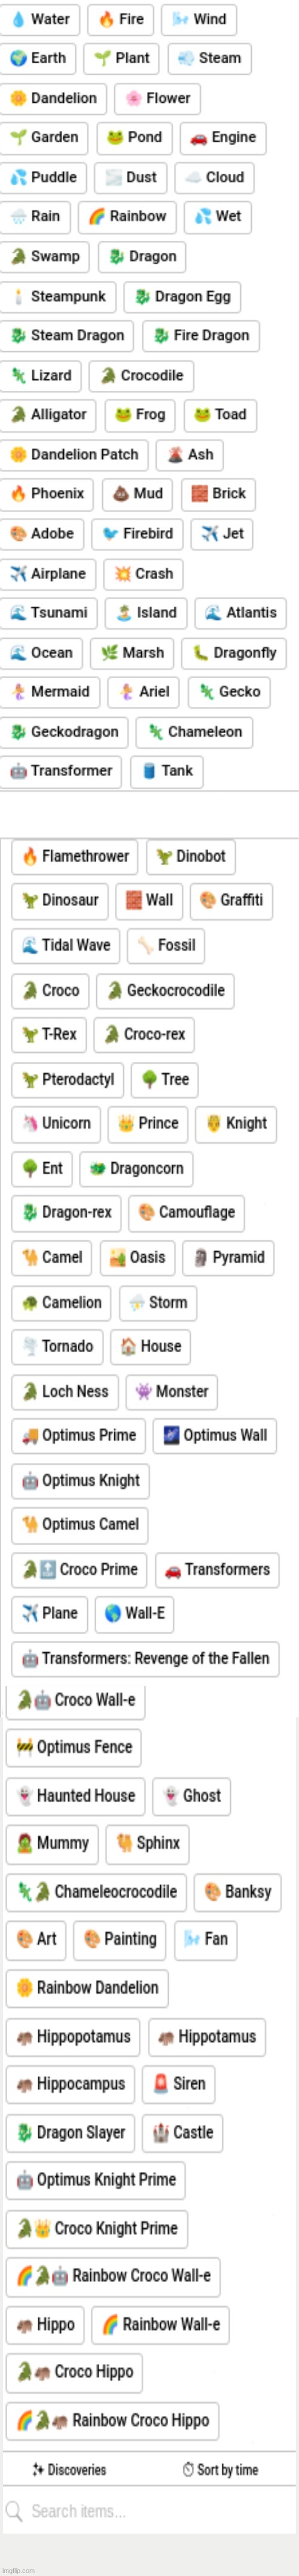This screenshot has width=299, height=2576.
Task: Pick the Rainbow element
Action: point(127,216)
